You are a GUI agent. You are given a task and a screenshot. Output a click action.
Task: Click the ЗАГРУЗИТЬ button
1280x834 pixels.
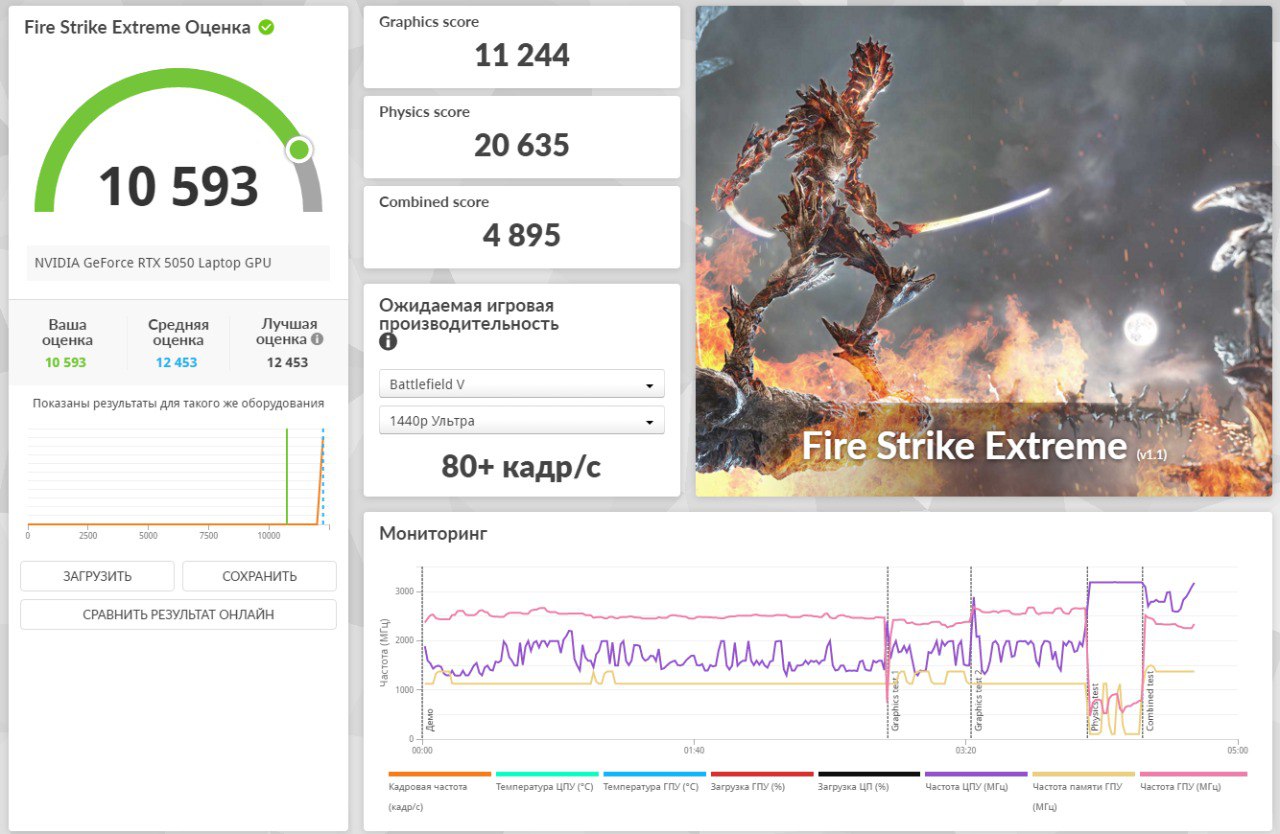tap(97, 576)
